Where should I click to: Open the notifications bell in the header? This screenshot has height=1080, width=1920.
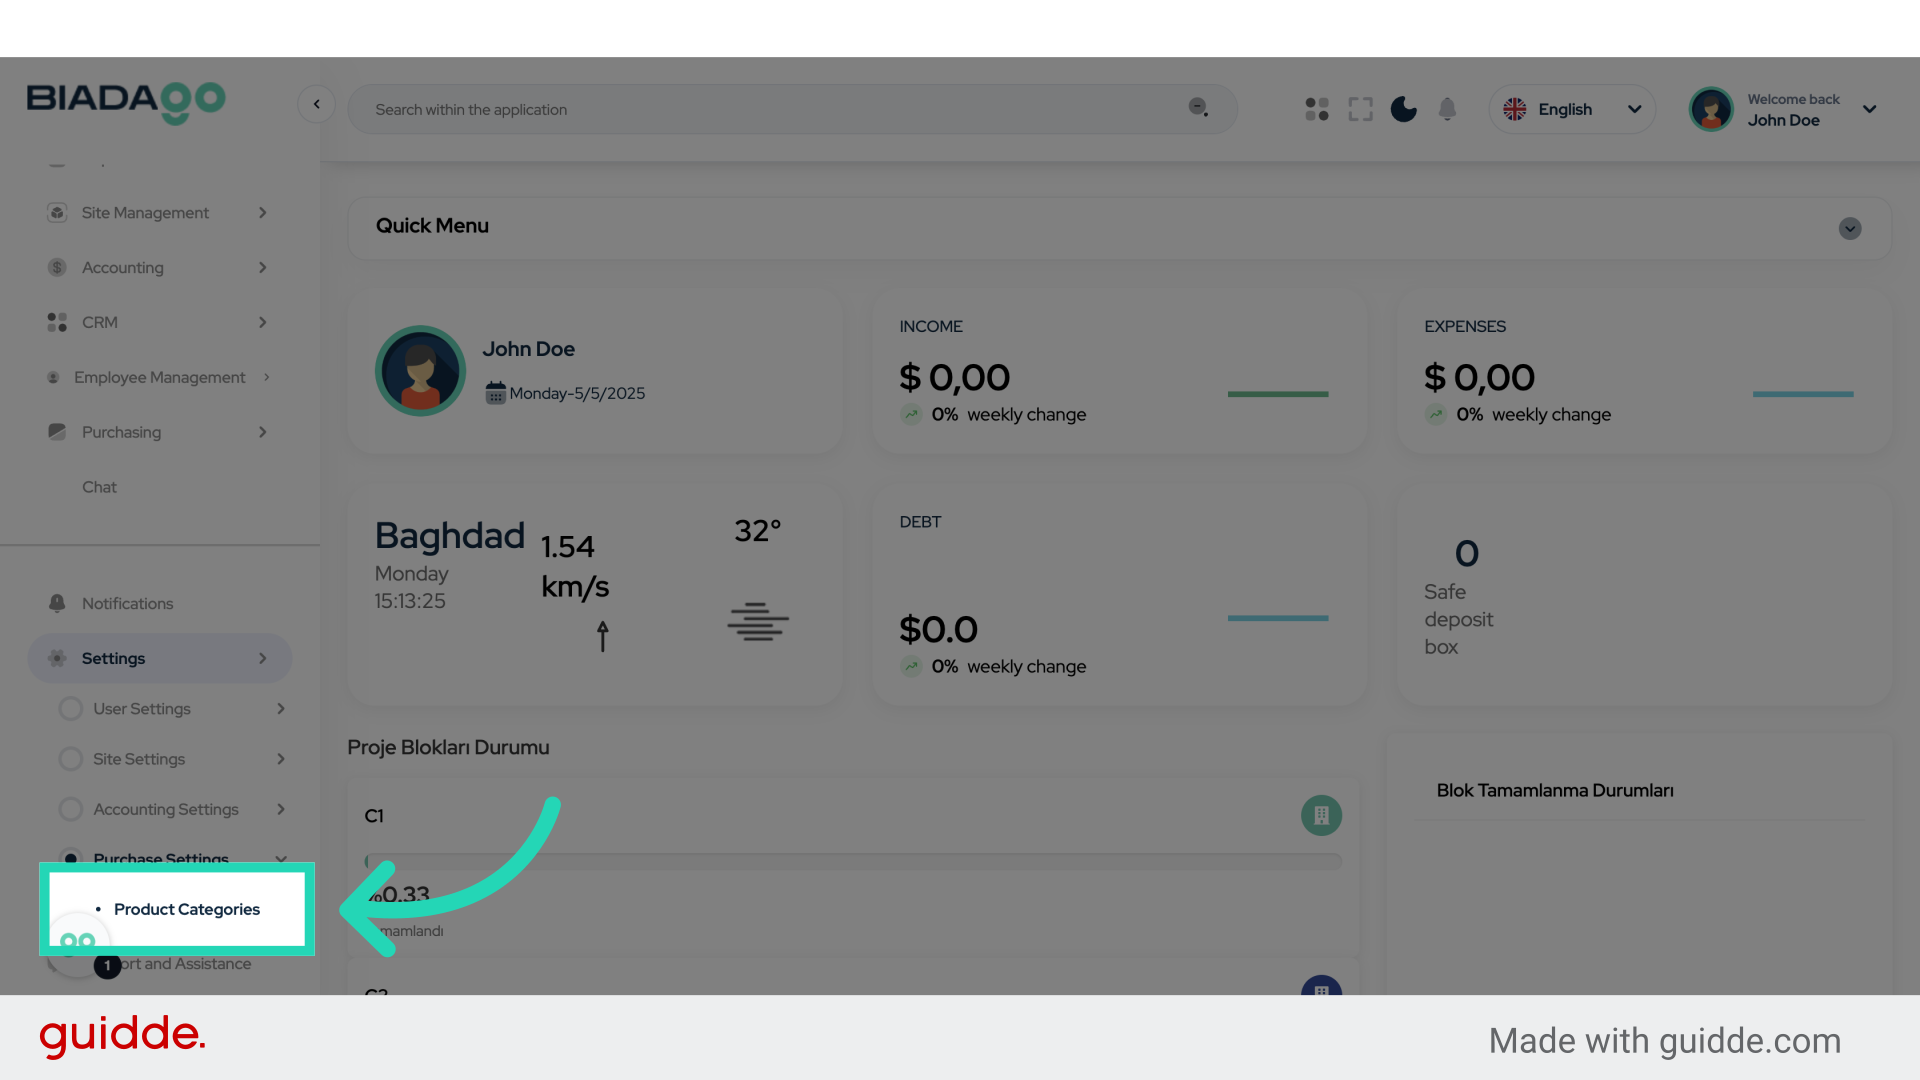1447,109
